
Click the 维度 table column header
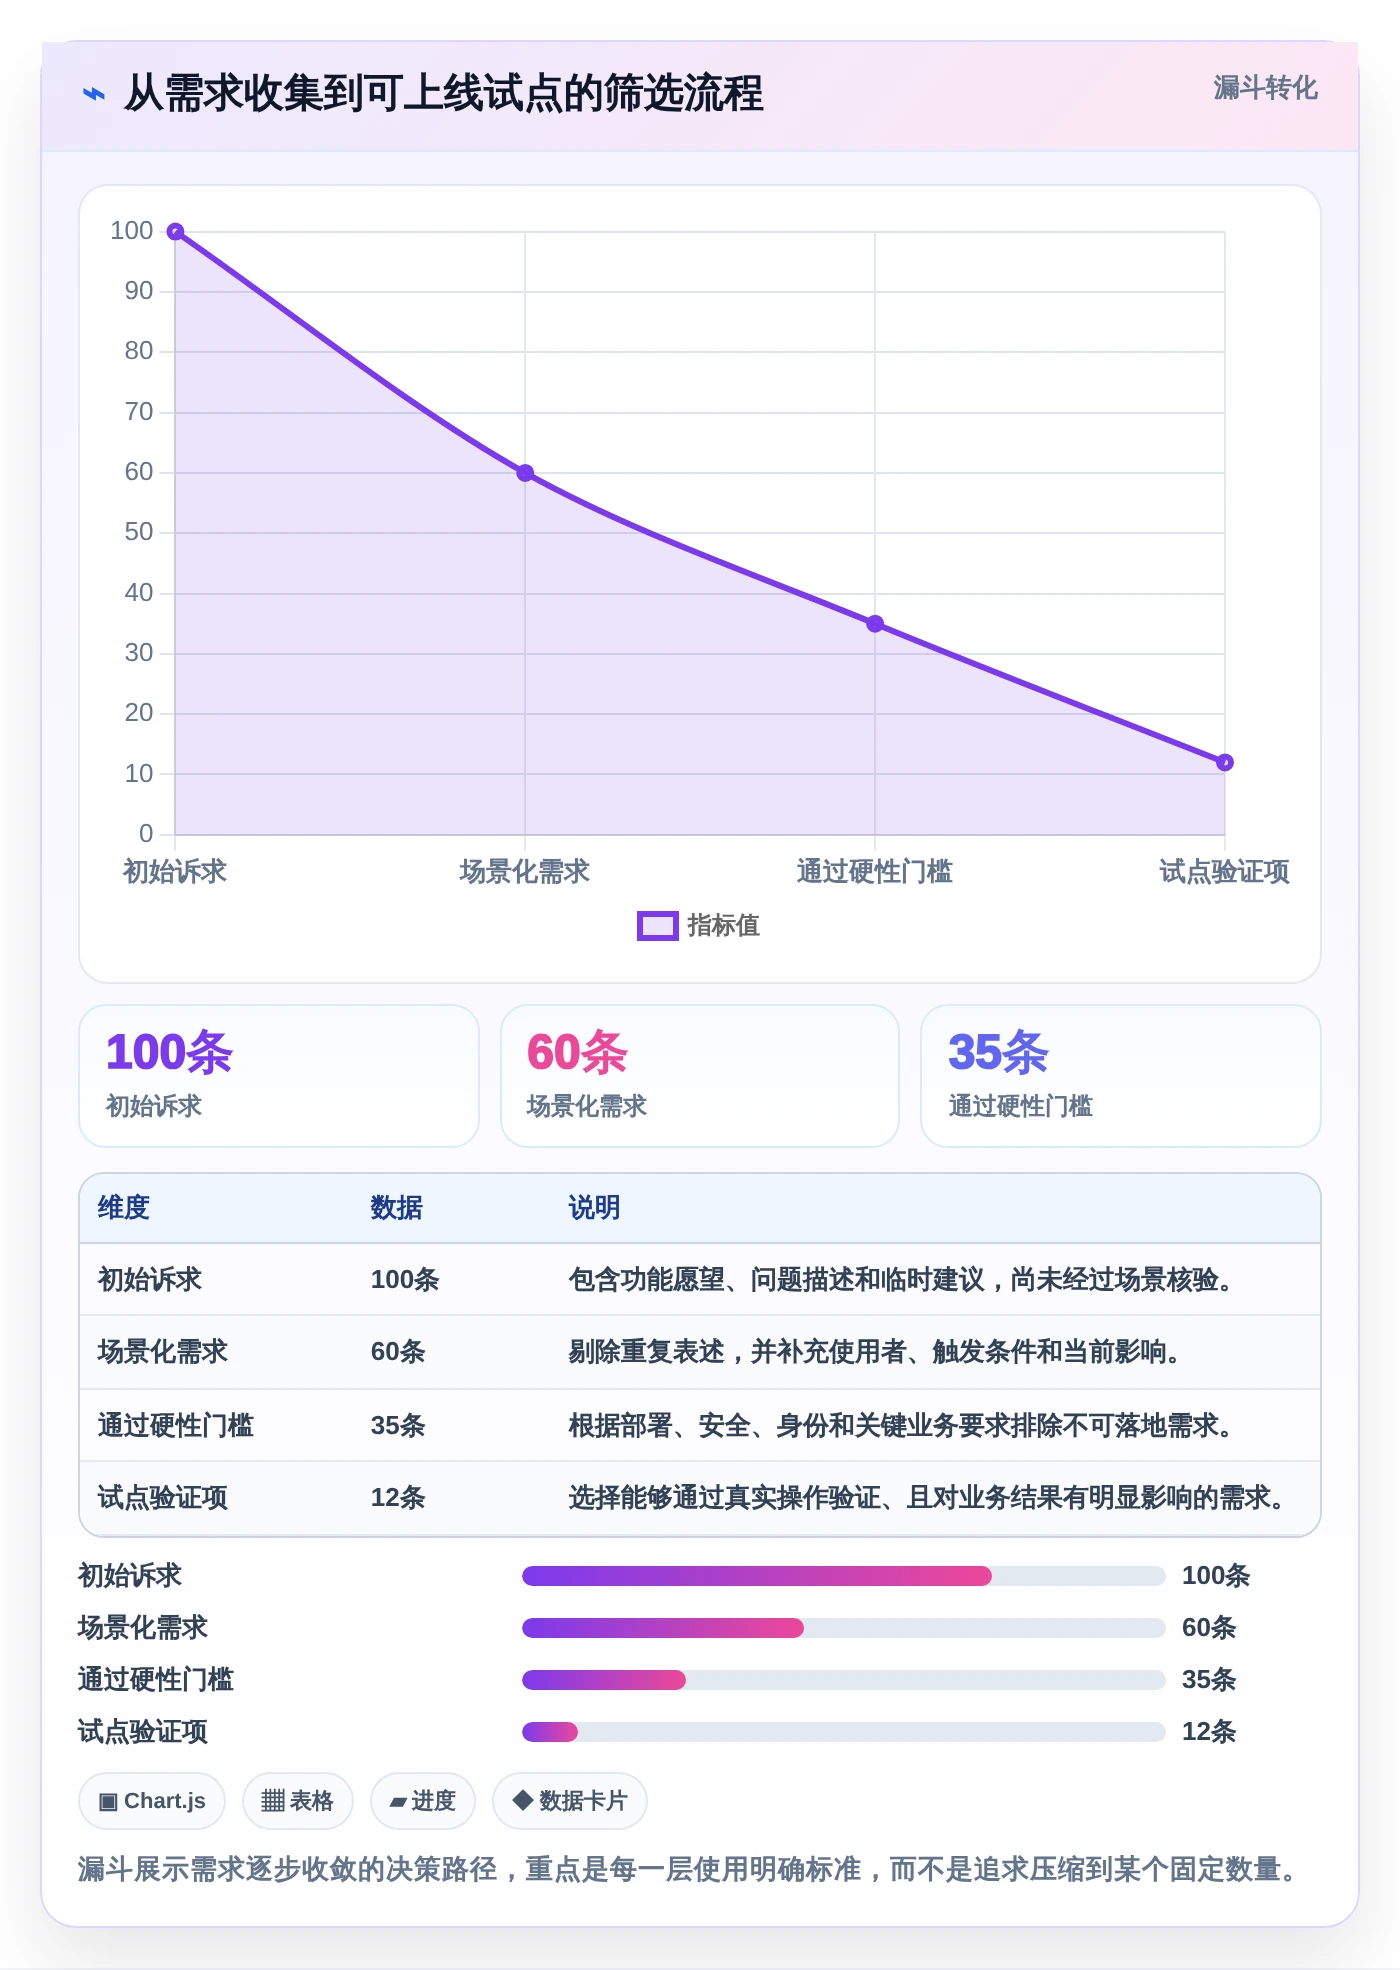coord(124,1208)
